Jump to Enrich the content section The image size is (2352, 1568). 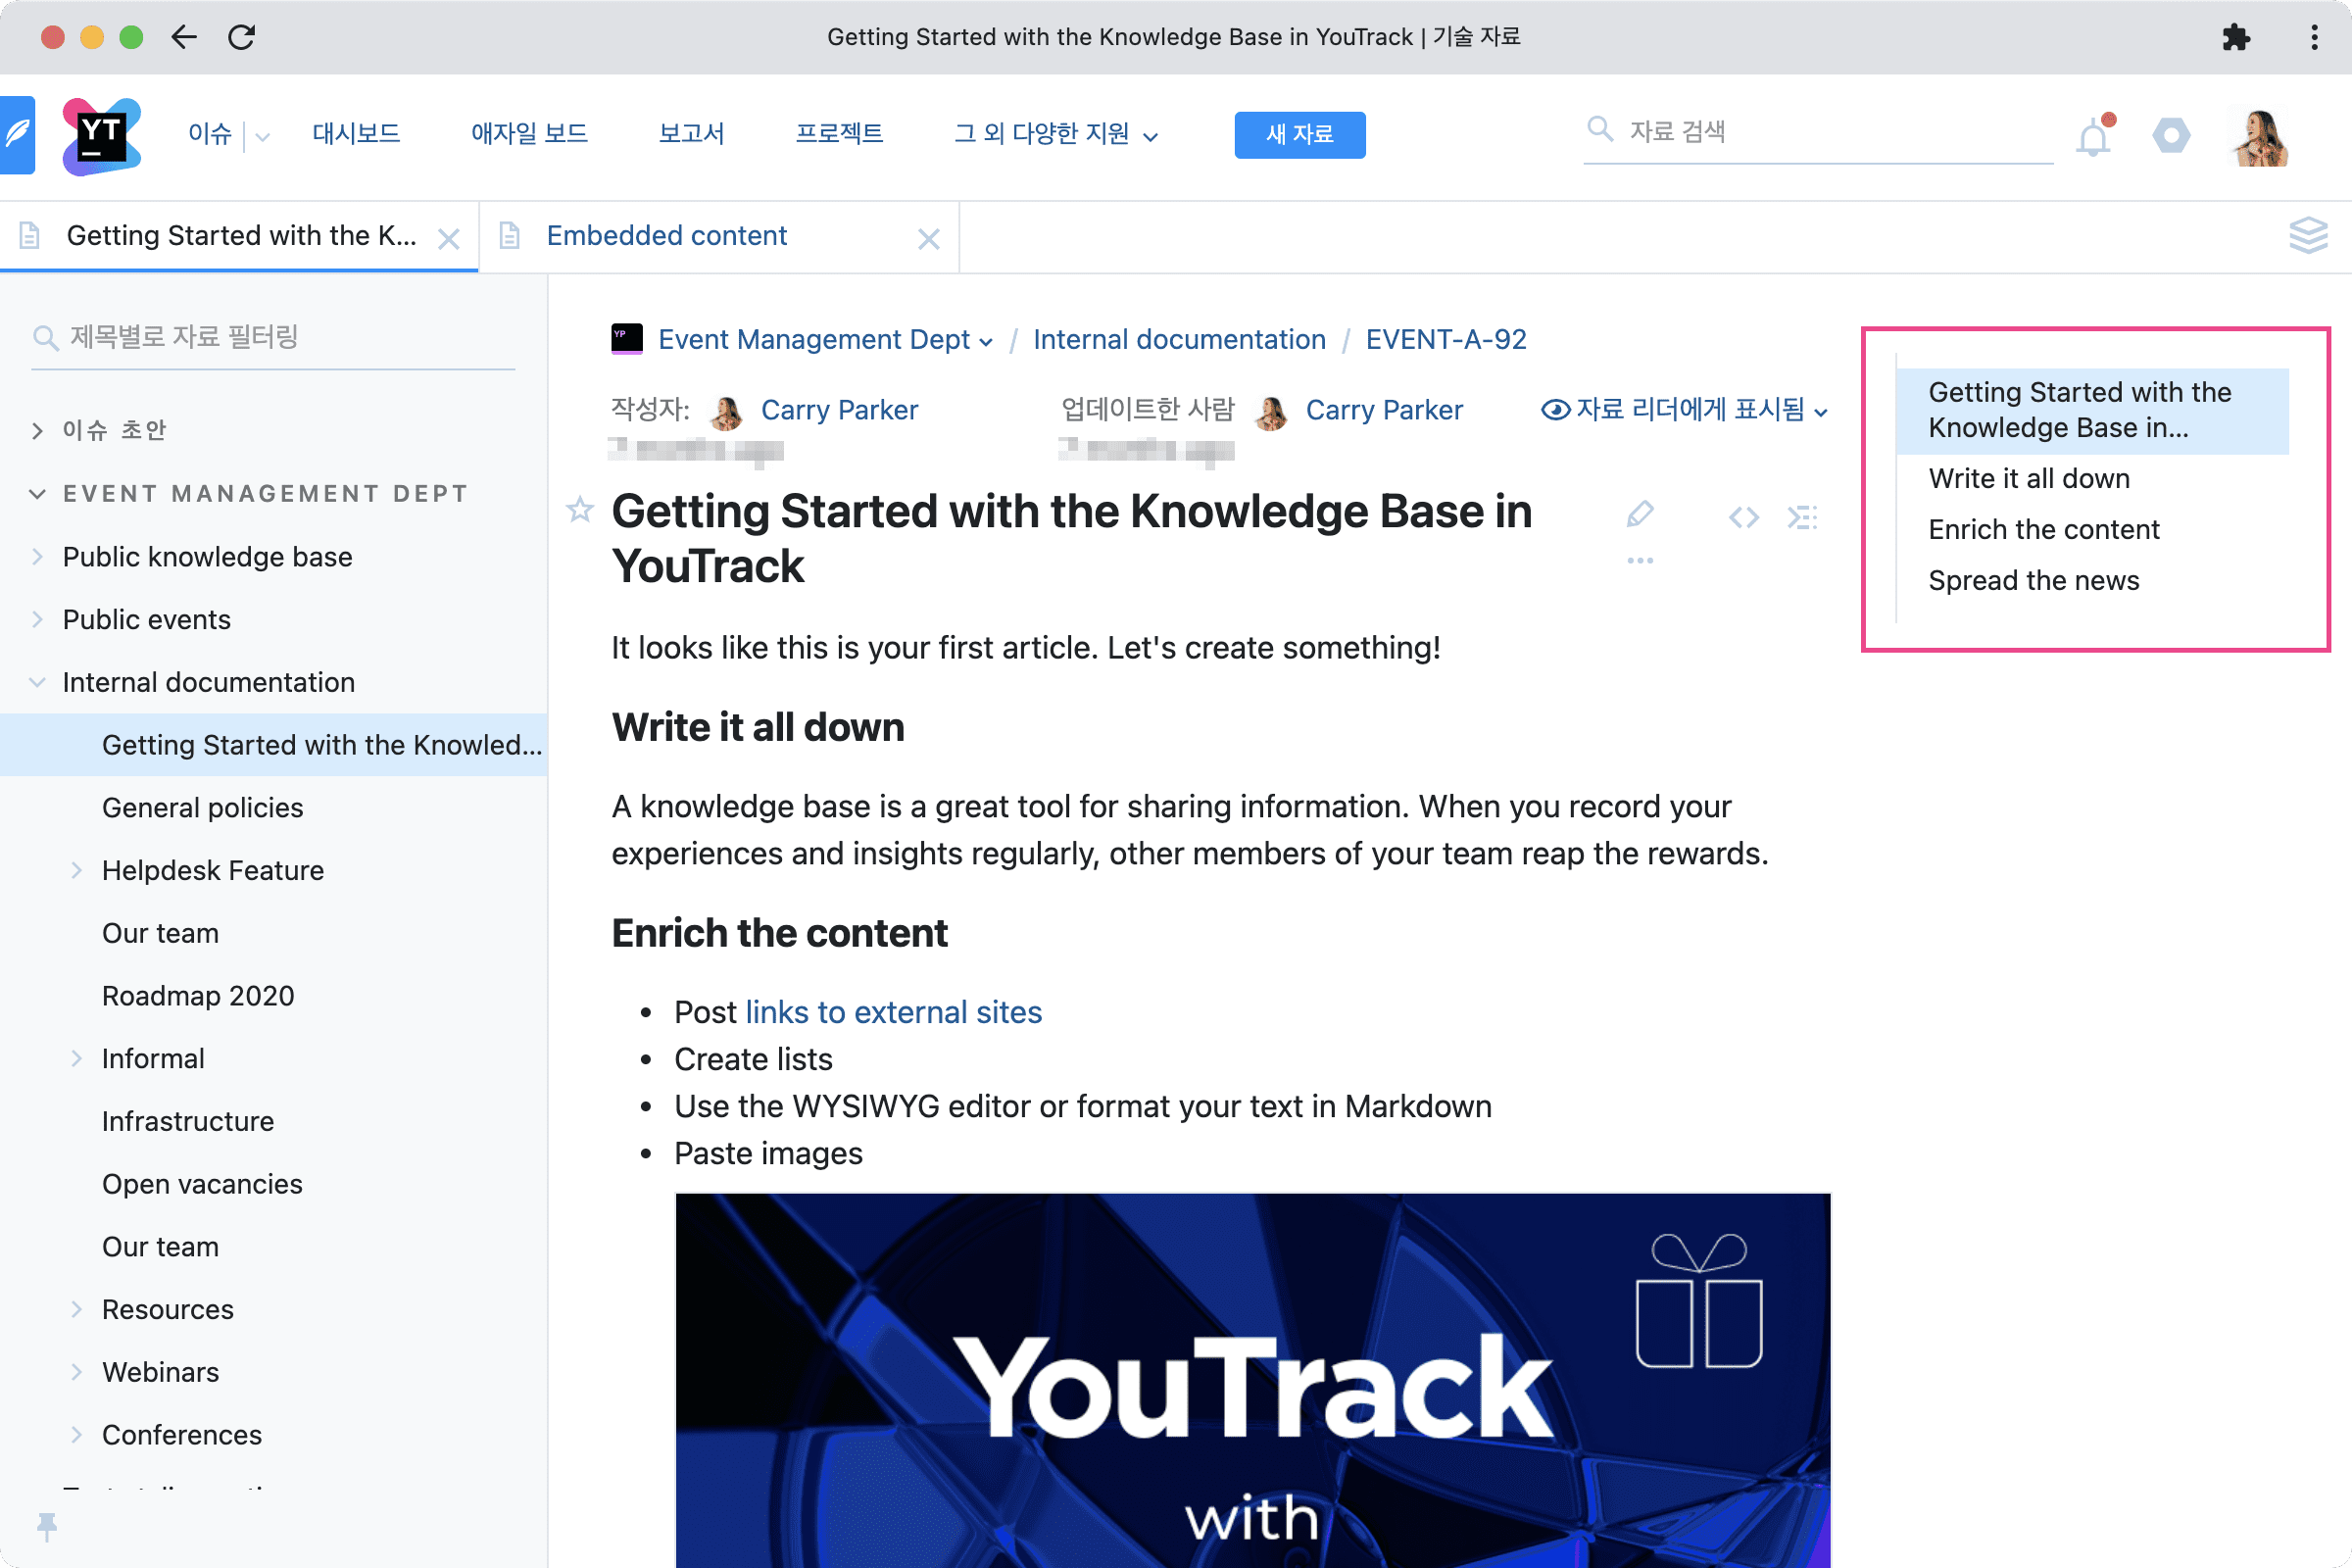[x=2043, y=530]
